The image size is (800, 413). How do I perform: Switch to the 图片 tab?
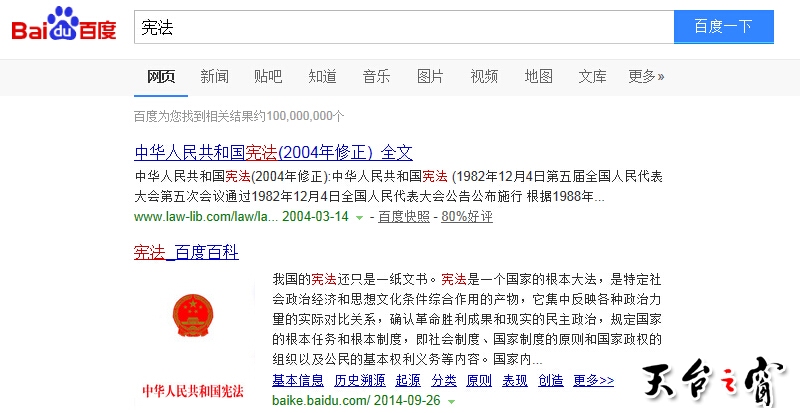pyautogui.click(x=430, y=77)
